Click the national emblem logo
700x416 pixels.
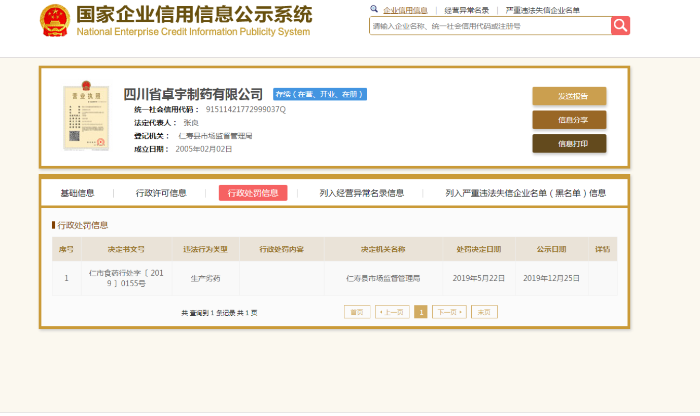[55, 20]
